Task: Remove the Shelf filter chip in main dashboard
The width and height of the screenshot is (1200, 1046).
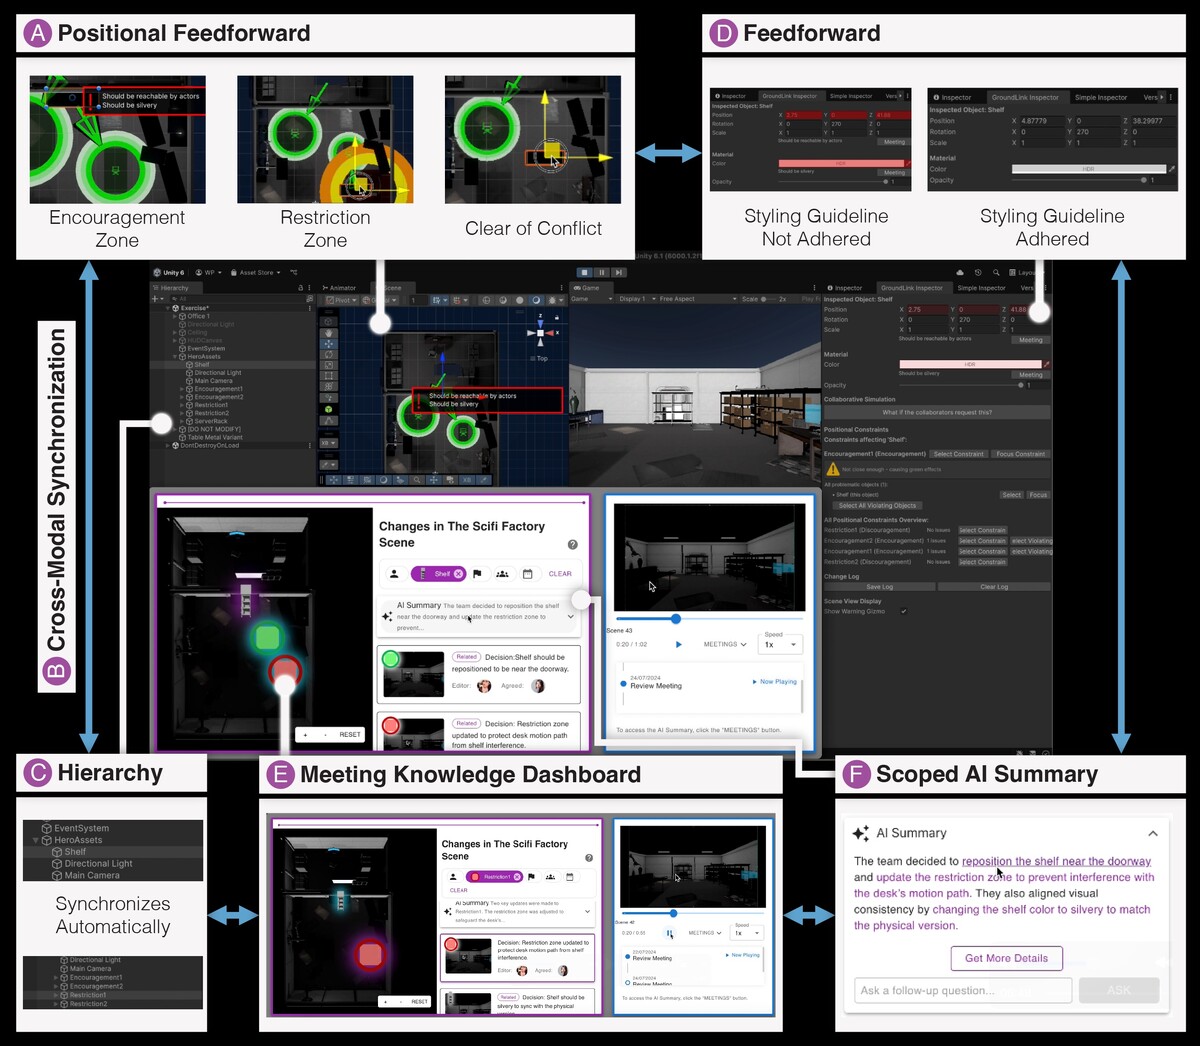Action: pos(458,574)
